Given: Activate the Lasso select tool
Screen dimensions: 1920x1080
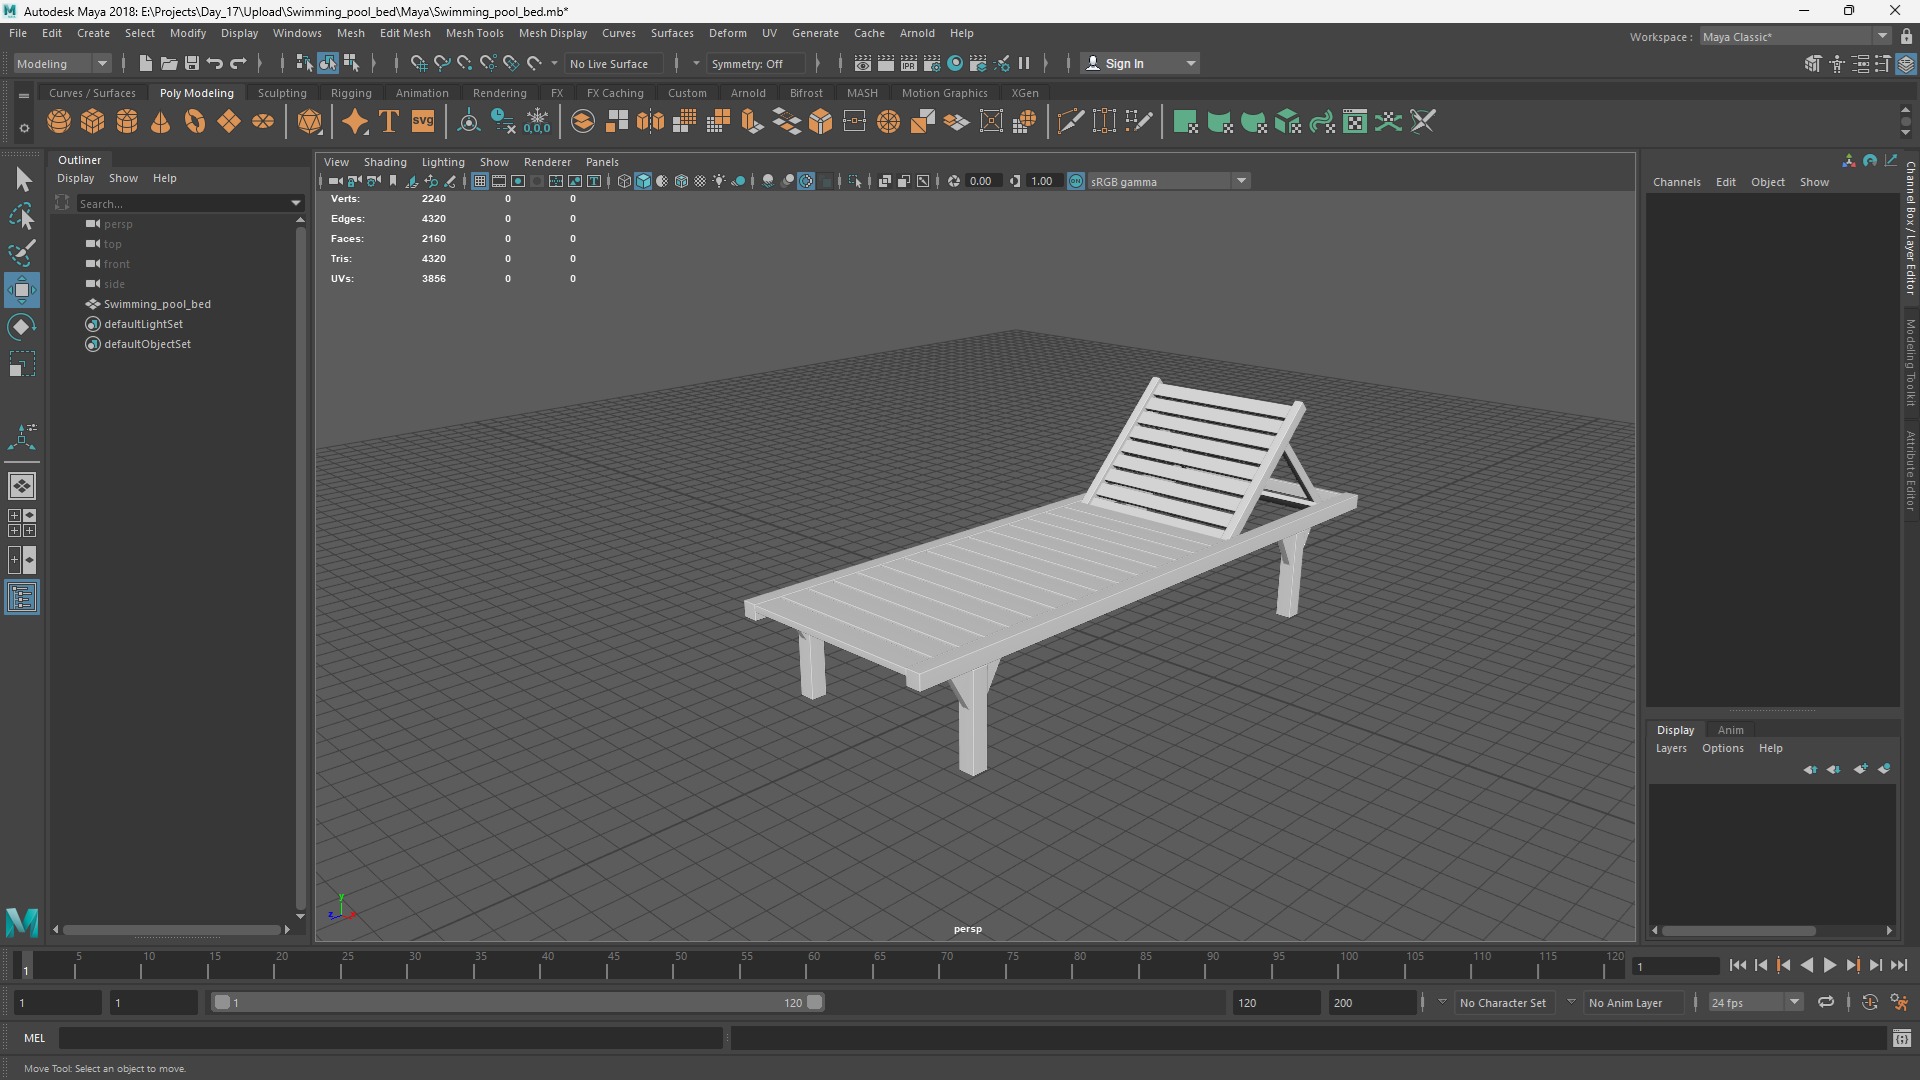Looking at the screenshot, I should pyautogui.click(x=22, y=216).
